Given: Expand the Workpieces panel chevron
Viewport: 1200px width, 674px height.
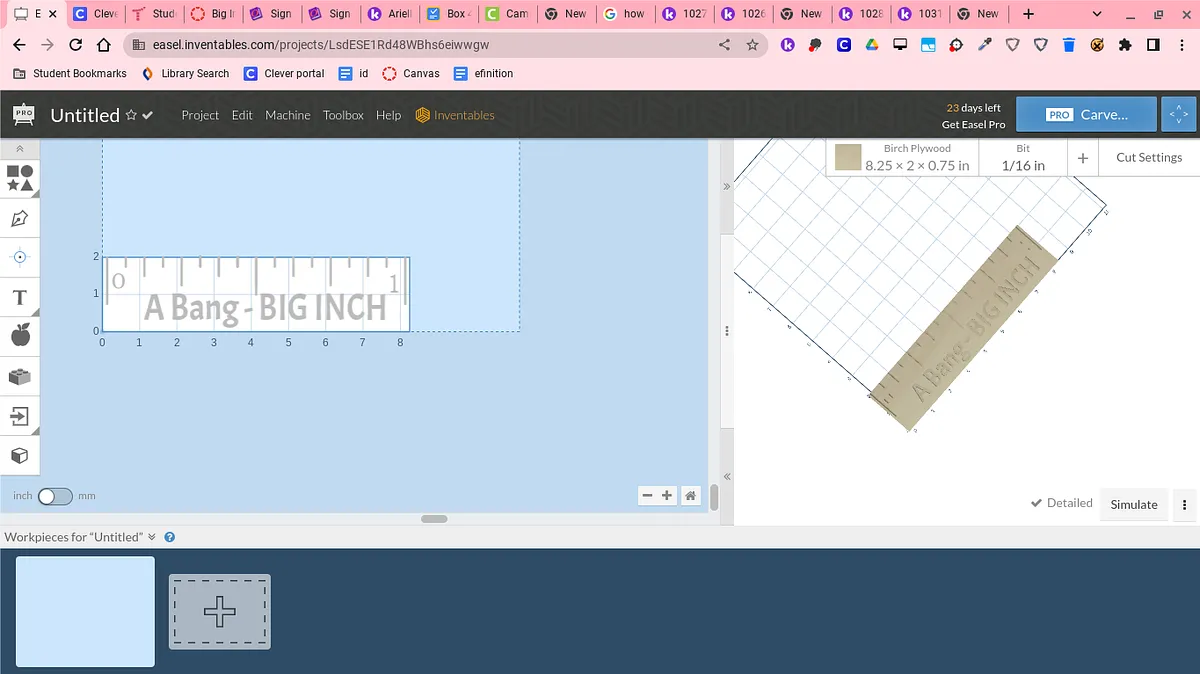Looking at the screenshot, I should (152, 537).
